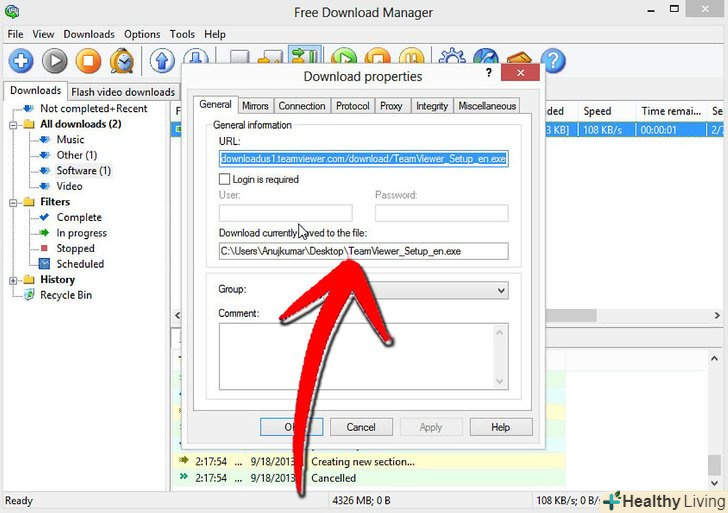Click the gray play start download icon
Image resolution: width=728 pixels, height=513 pixels.
55,61
